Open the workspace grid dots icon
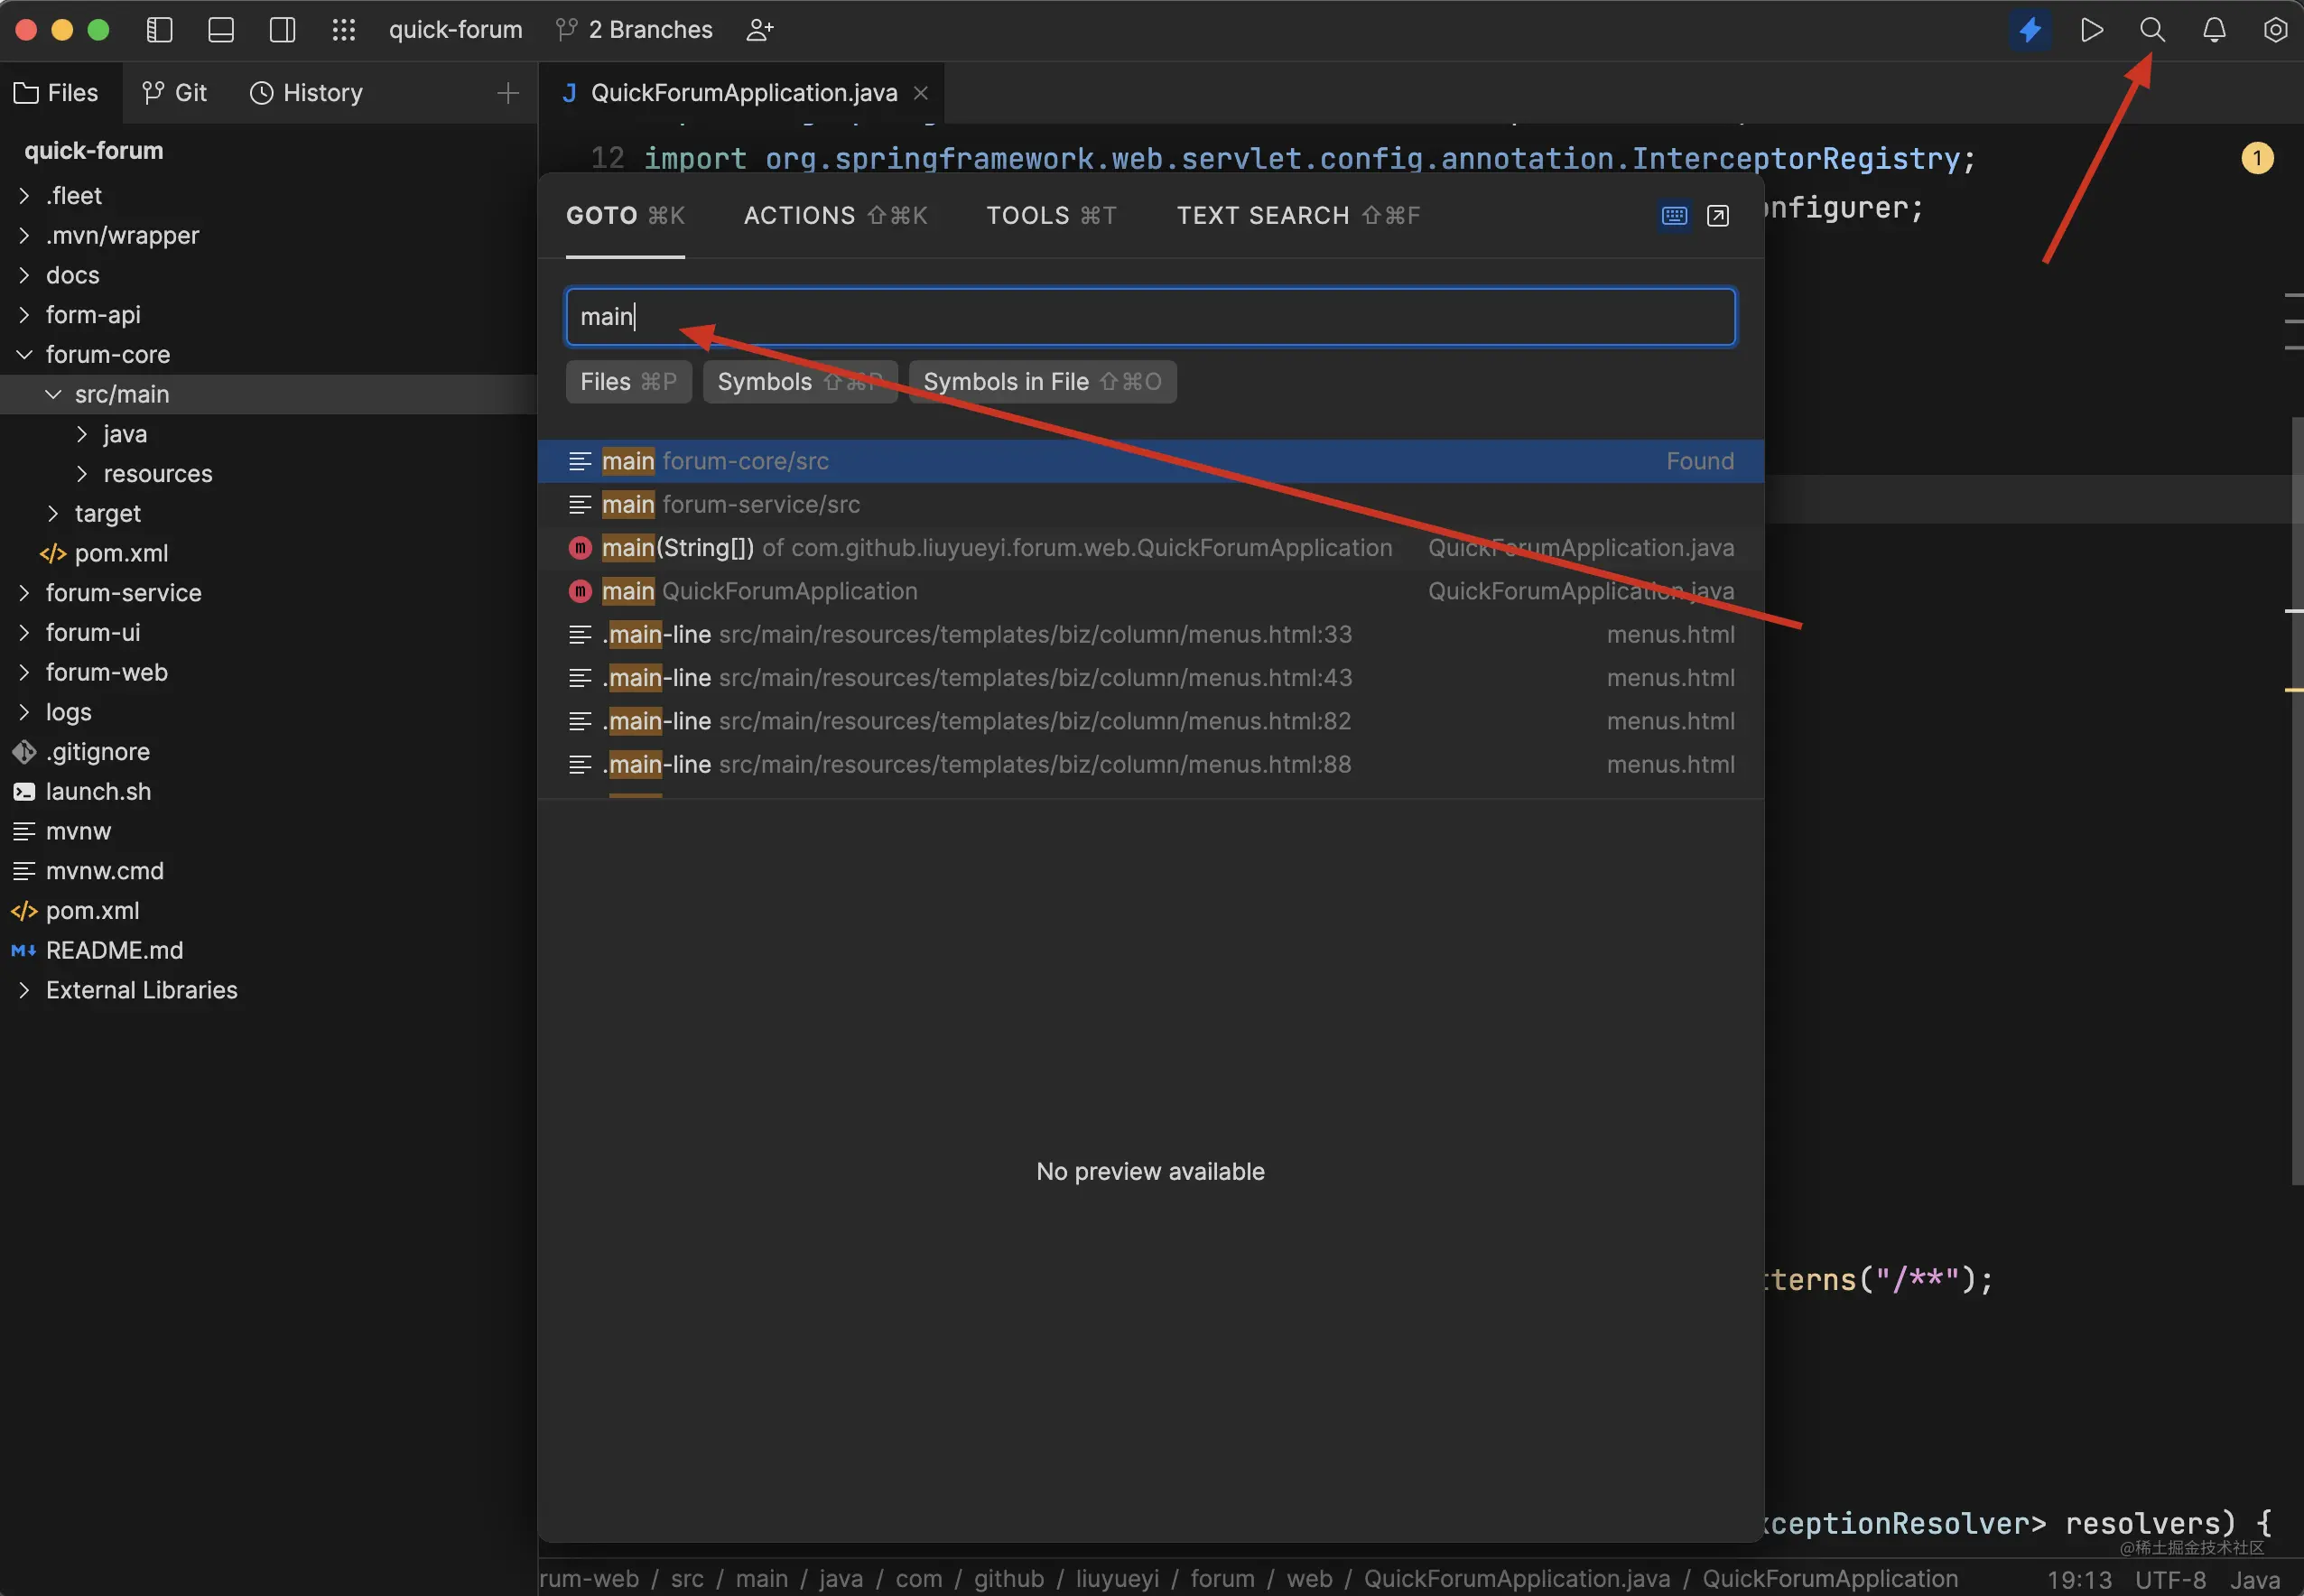Viewport: 2304px width, 1596px height. coord(344,30)
